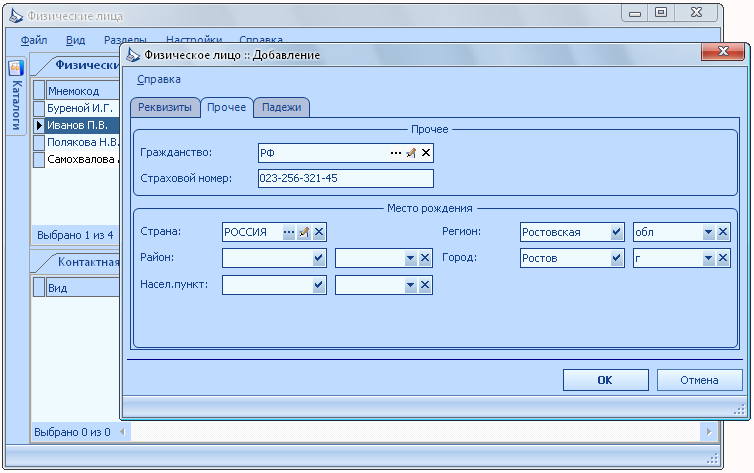Clear the Страна field
Image resolution: width=754 pixels, height=473 pixels.
(x=319, y=232)
